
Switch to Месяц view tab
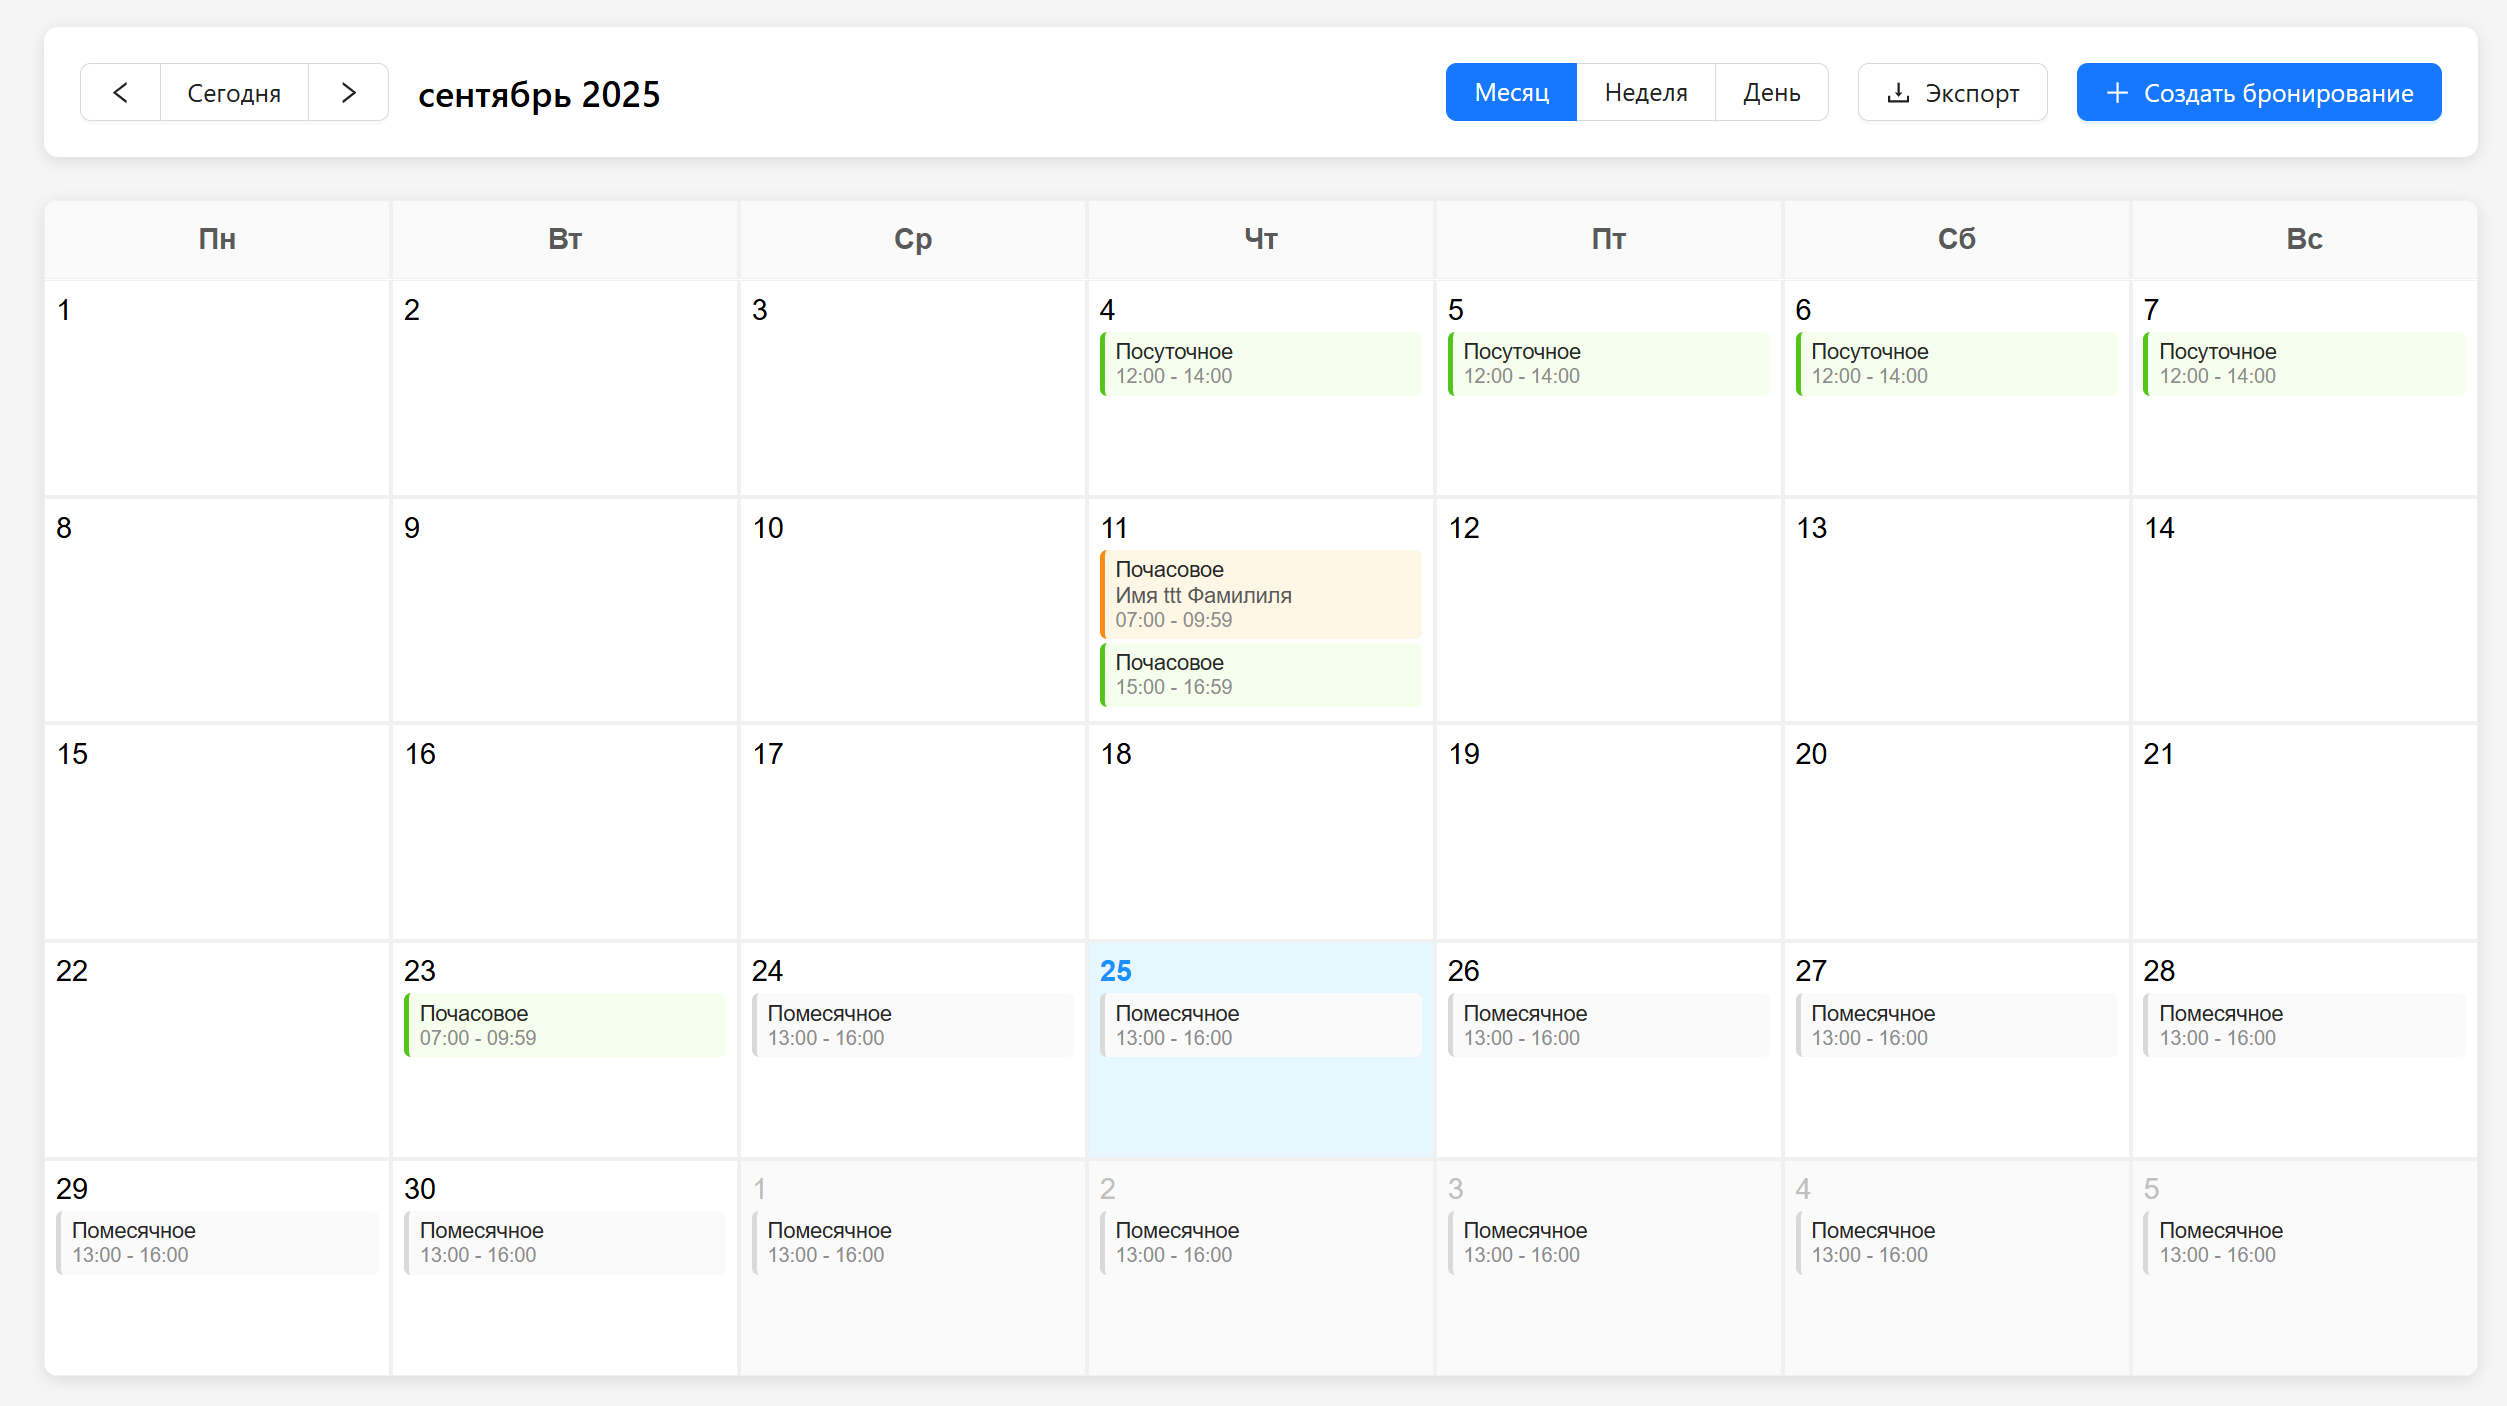pyautogui.click(x=1511, y=93)
